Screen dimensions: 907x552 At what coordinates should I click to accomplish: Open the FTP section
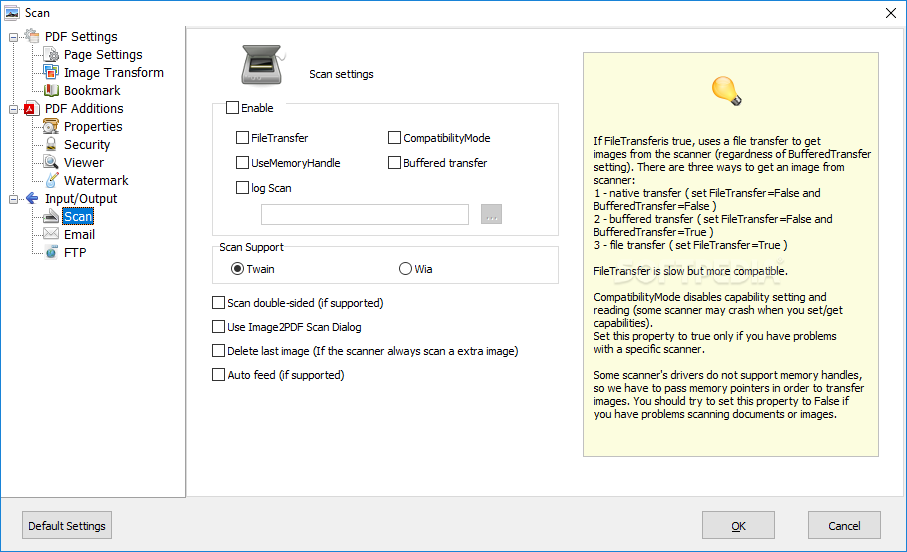(x=75, y=252)
